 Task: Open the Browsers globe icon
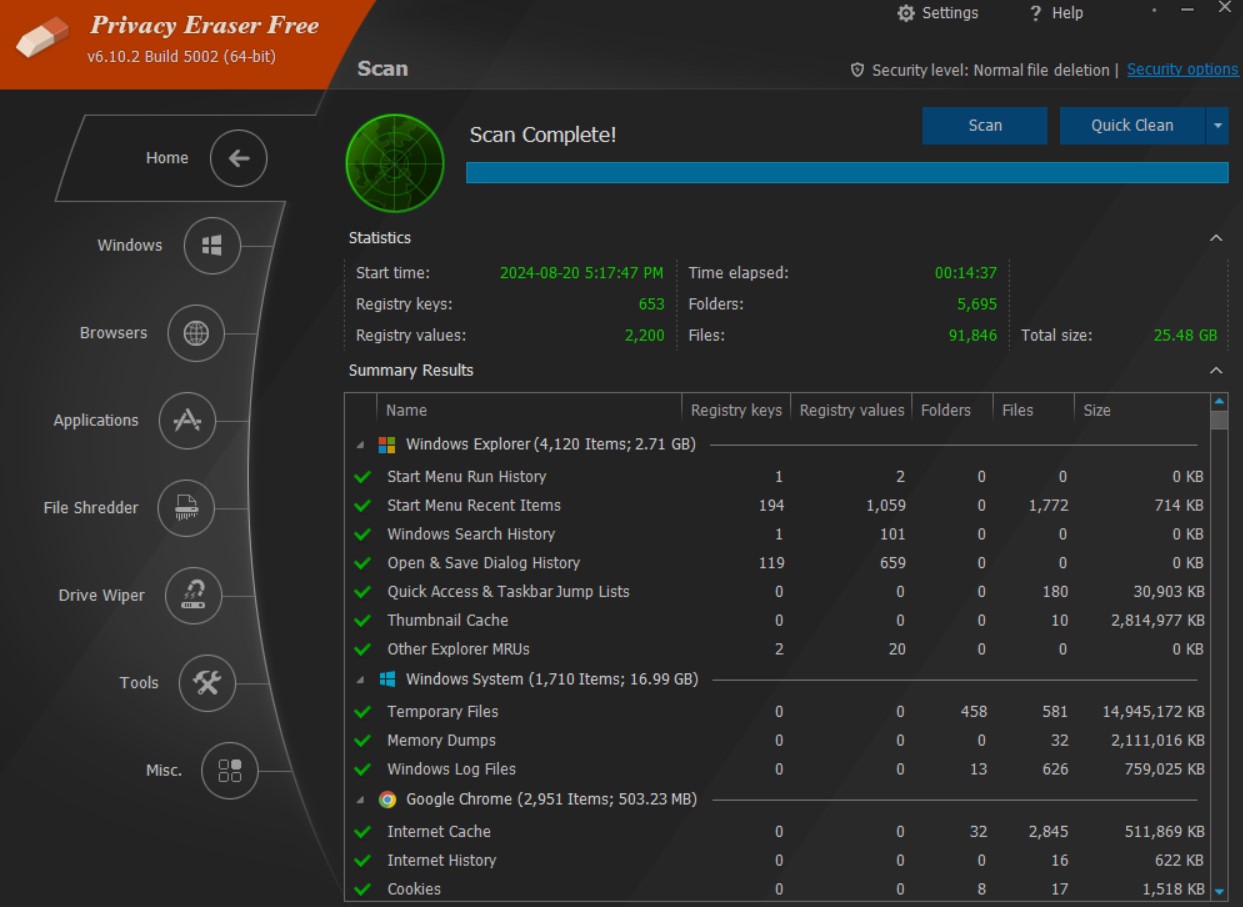click(196, 333)
